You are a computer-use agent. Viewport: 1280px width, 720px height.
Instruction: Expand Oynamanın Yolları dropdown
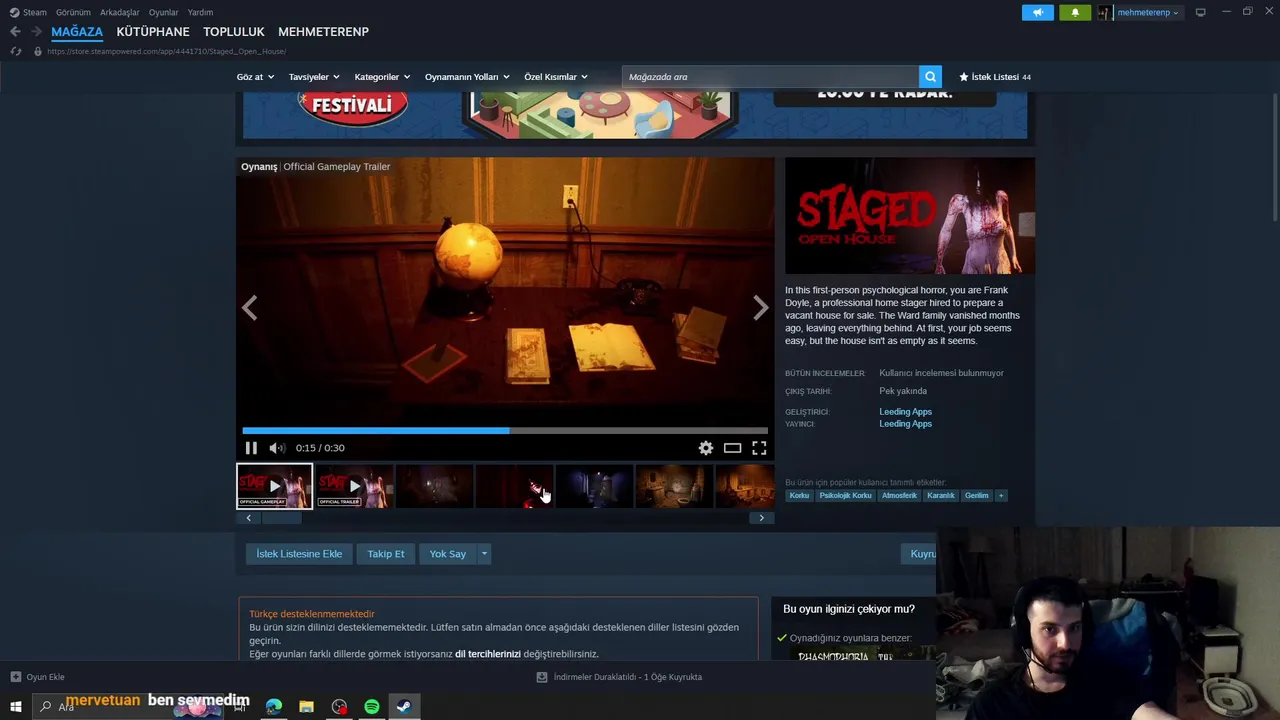pos(467,77)
